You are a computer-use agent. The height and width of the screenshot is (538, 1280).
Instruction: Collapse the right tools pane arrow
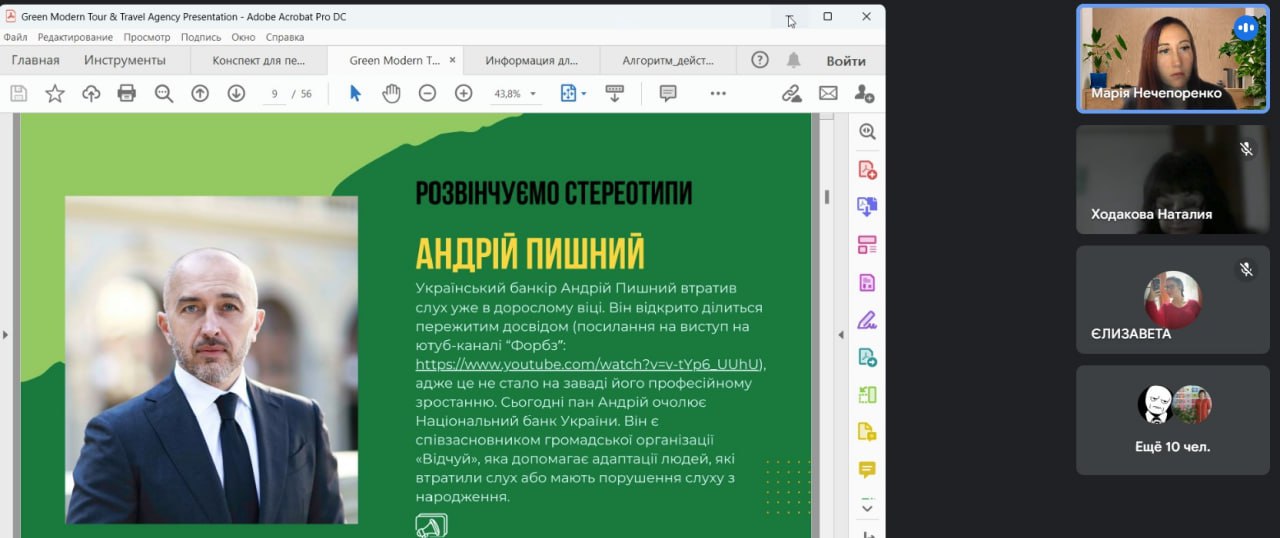coord(841,334)
